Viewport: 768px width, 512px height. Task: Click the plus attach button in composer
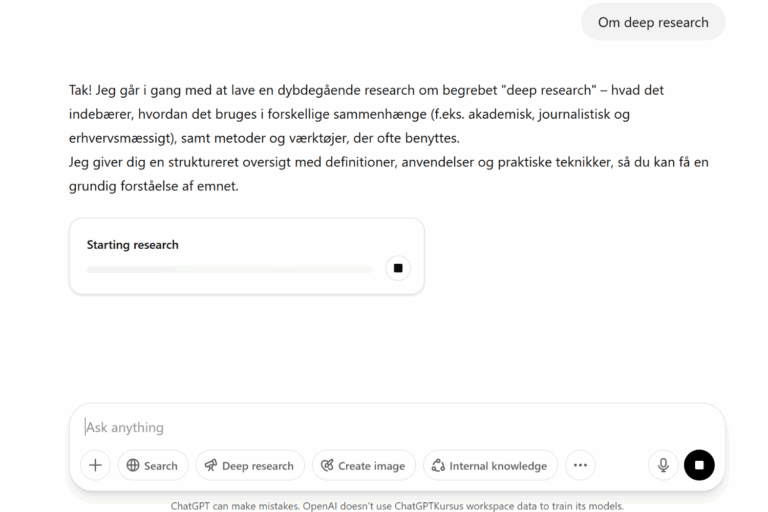[96, 465]
